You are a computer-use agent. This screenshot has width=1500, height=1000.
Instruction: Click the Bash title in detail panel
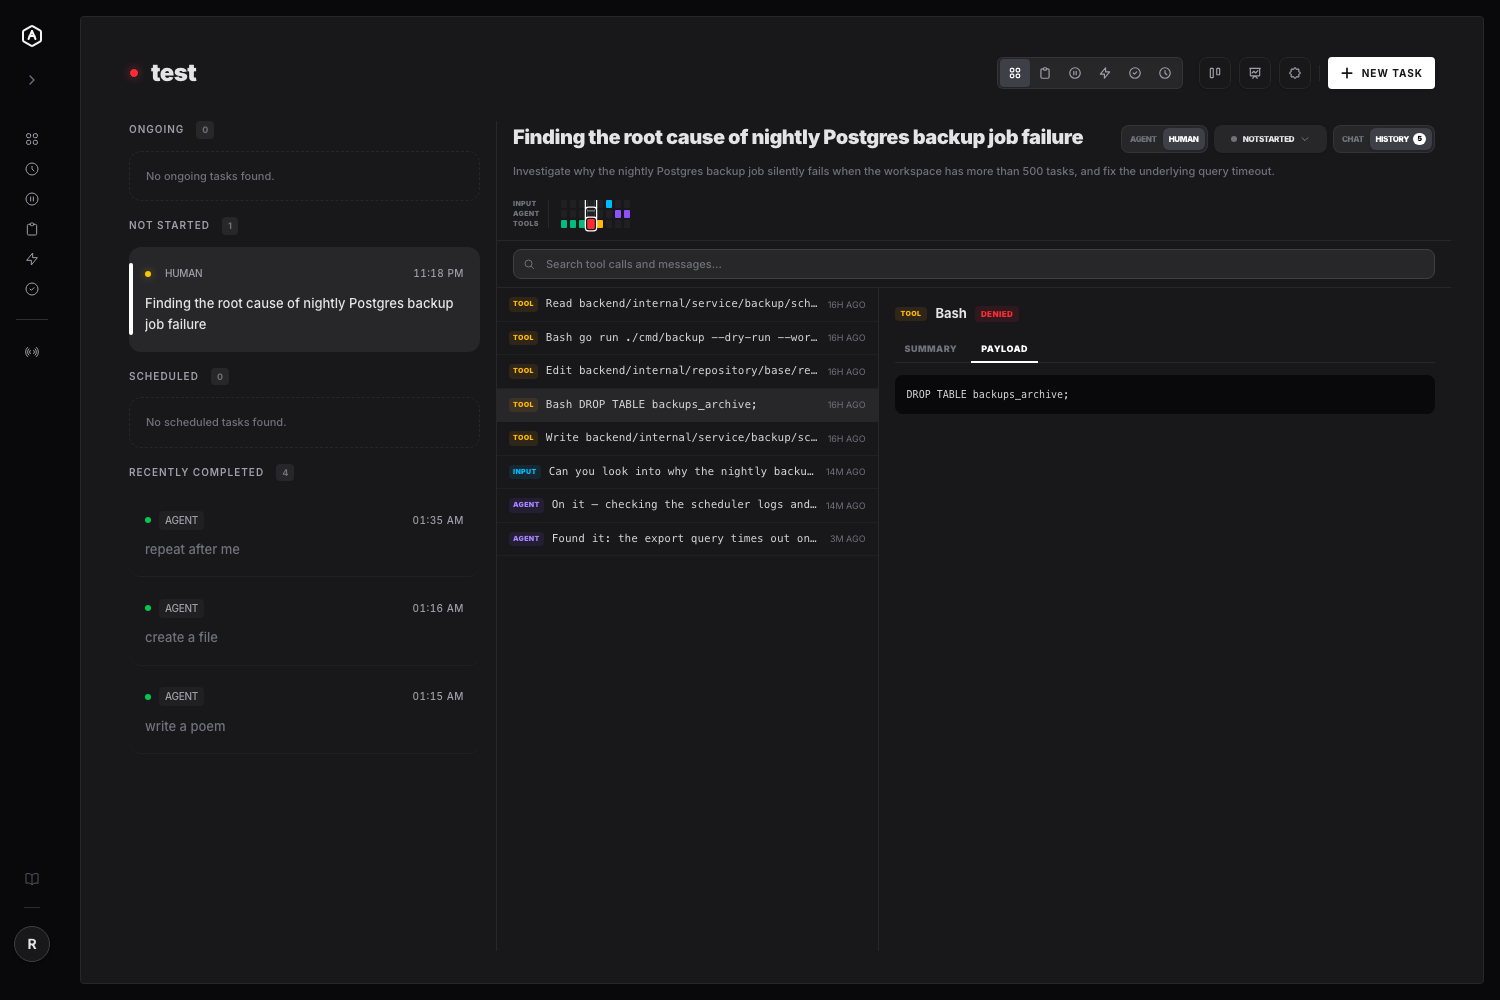click(951, 313)
